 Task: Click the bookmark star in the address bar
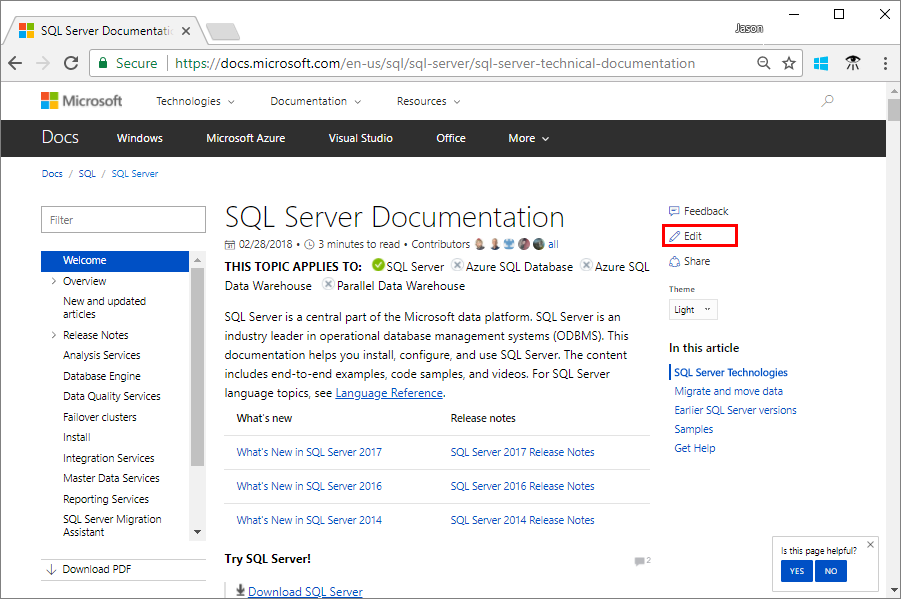click(x=789, y=62)
